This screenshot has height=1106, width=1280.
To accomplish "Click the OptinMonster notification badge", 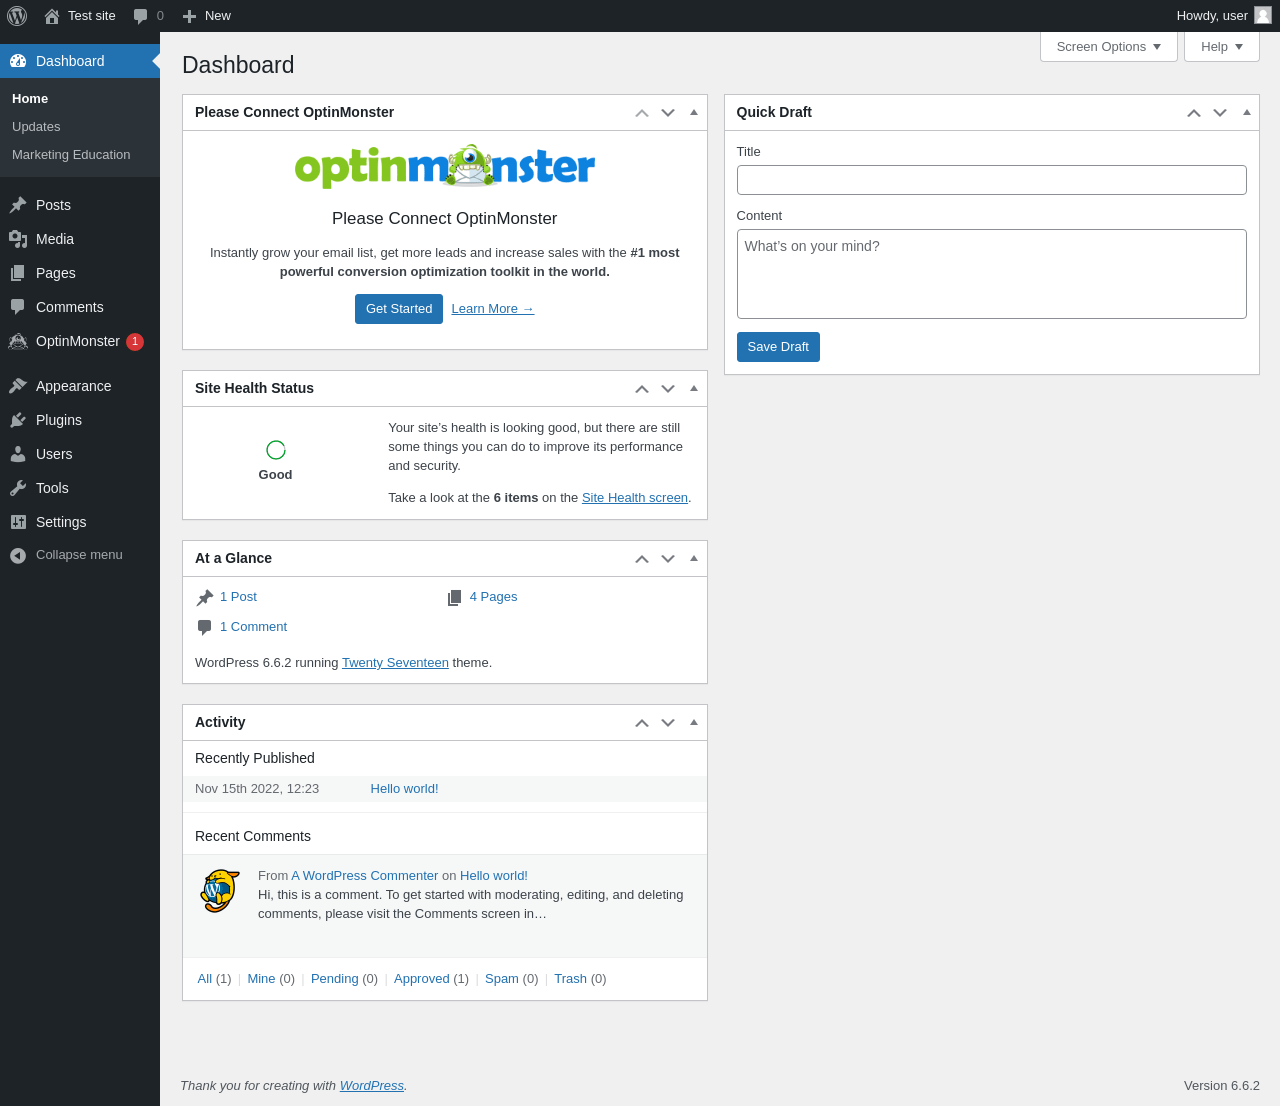I will [135, 341].
